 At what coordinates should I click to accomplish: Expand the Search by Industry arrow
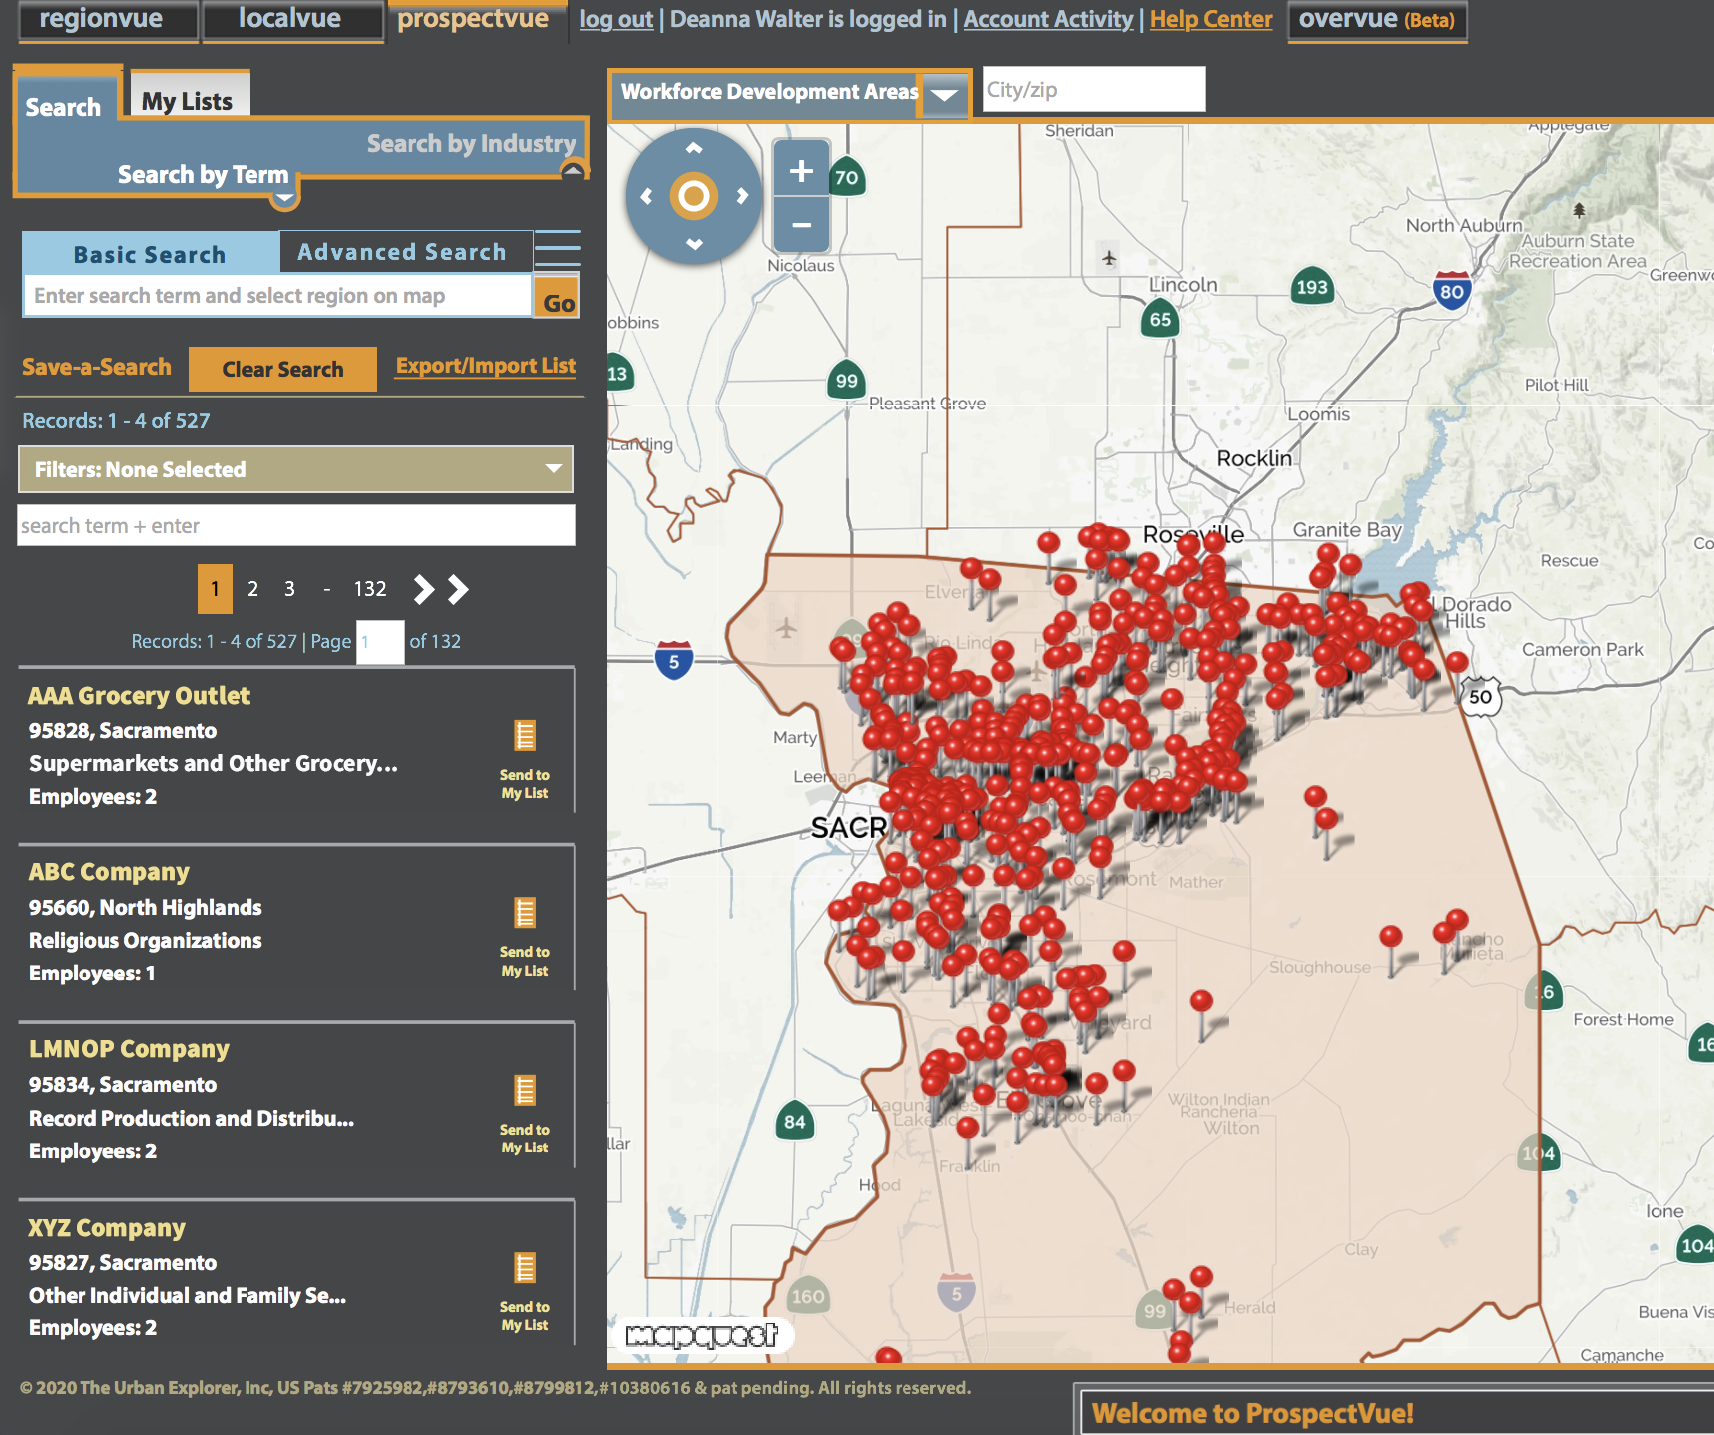pos(573,170)
